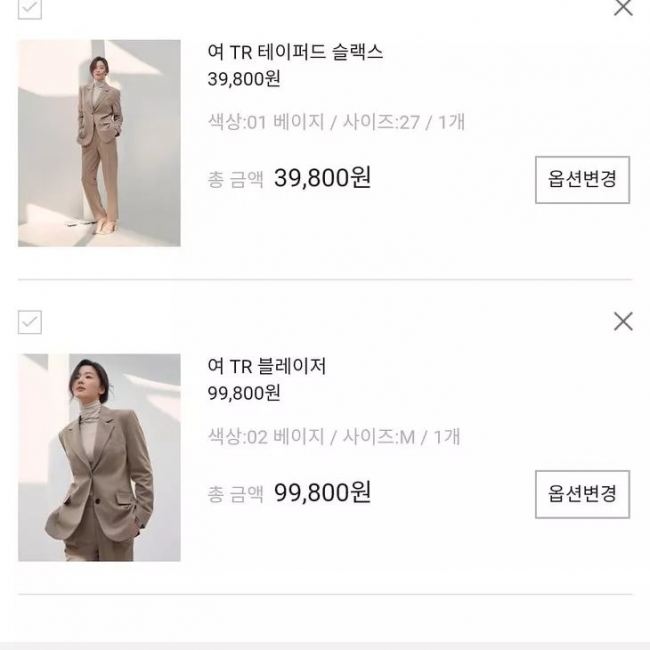Click the 총 금액 label in the 블레이저 row

[x=235, y=494]
